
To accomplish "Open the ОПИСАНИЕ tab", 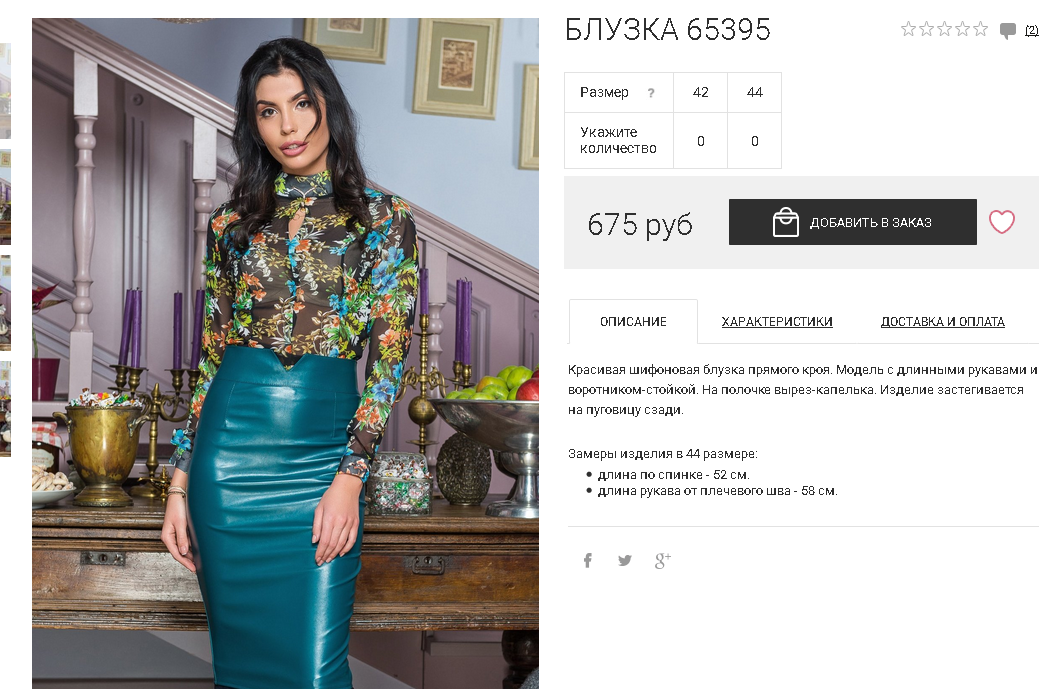I will pyautogui.click(x=633, y=322).
